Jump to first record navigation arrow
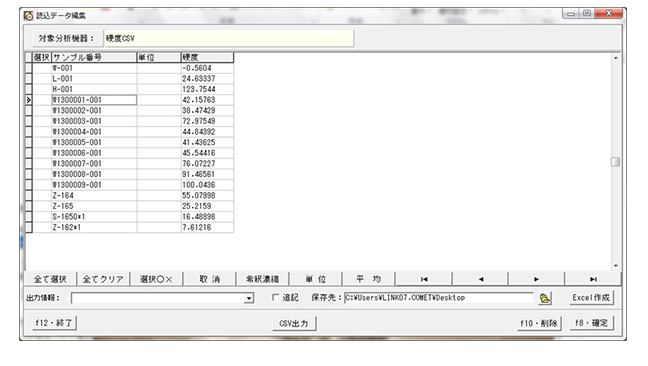Viewport: 648px width, 366px height. pos(424,279)
